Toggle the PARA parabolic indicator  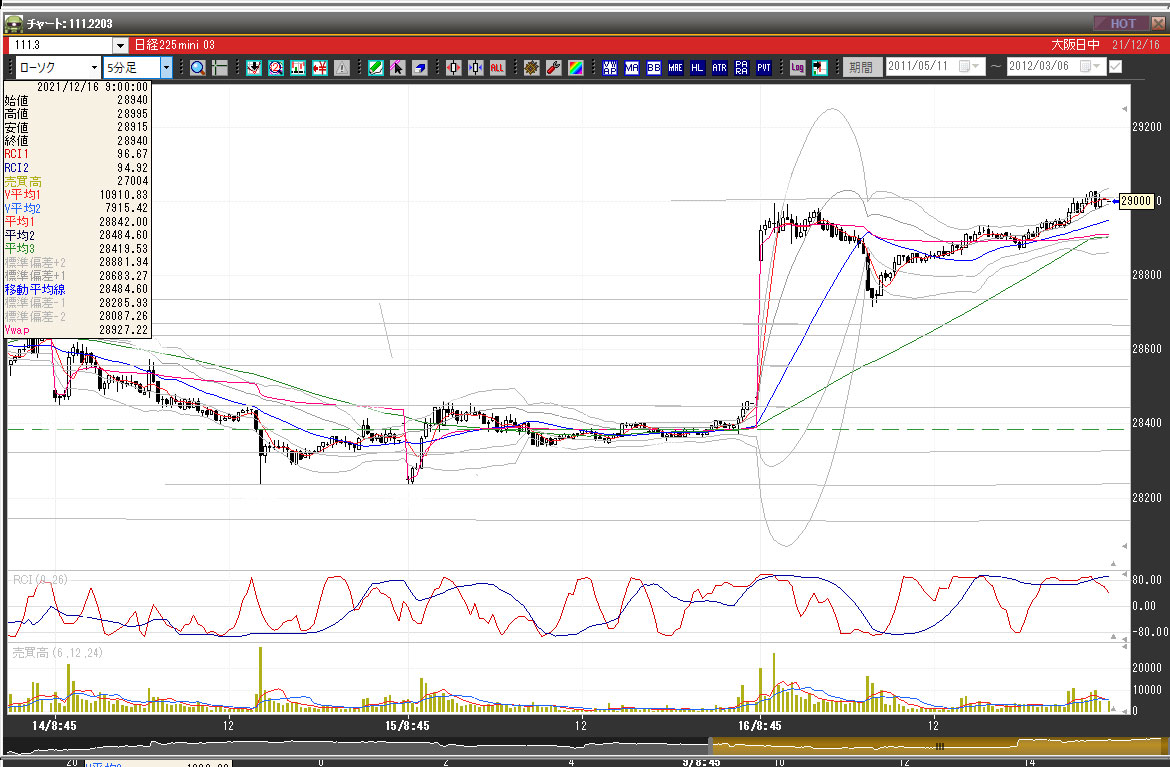coord(741,68)
